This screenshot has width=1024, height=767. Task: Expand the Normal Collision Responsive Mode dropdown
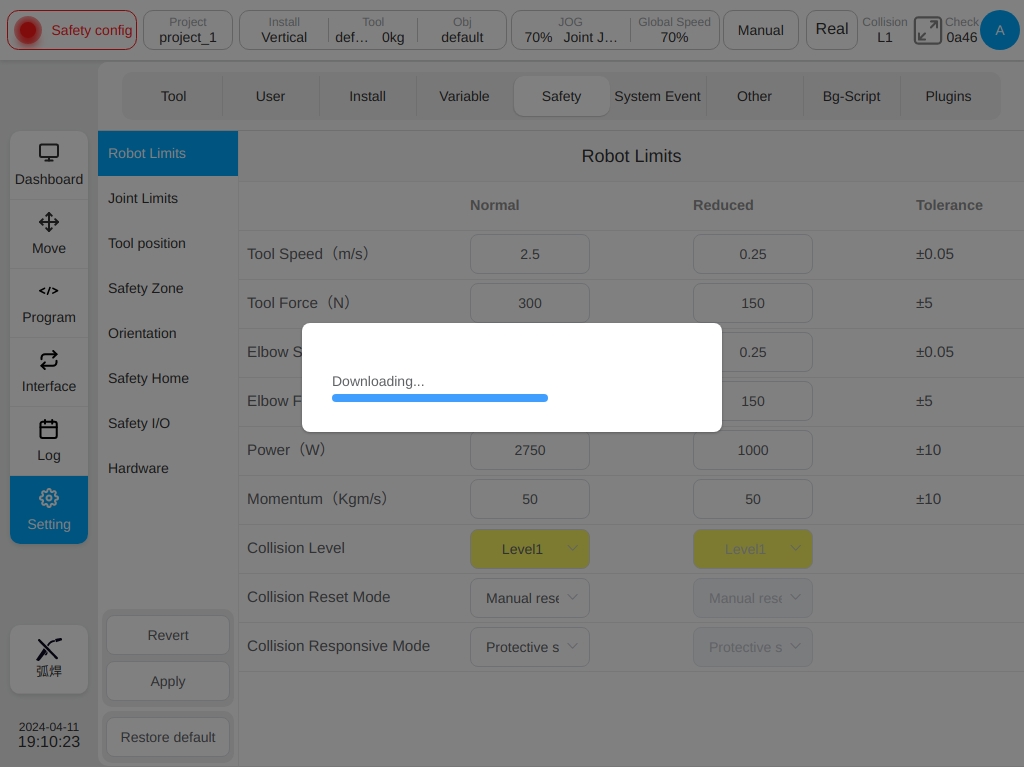coord(530,647)
